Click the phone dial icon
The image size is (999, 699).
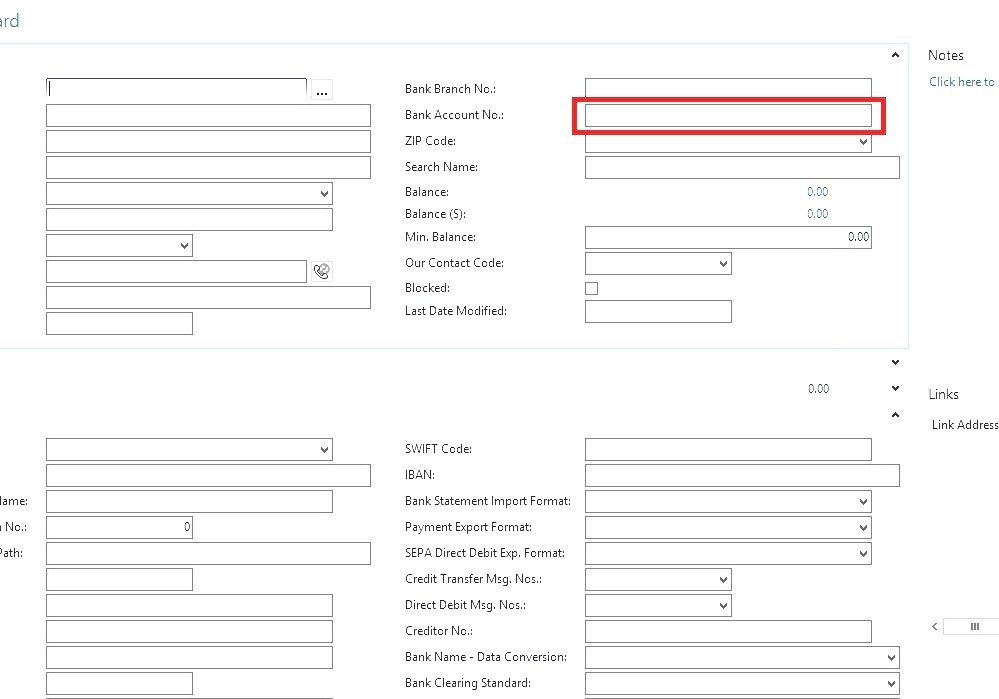coord(322,271)
